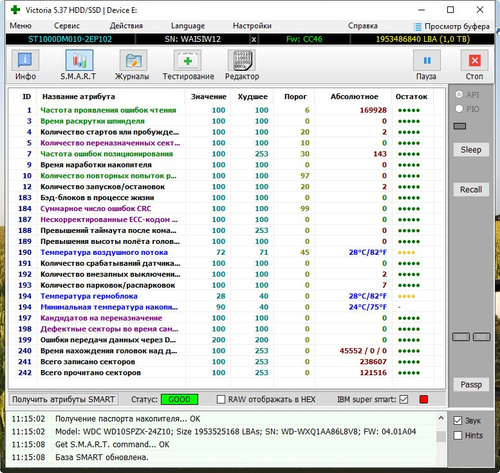Click the x next to serial number
The width and height of the screenshot is (500, 473).
point(254,39)
